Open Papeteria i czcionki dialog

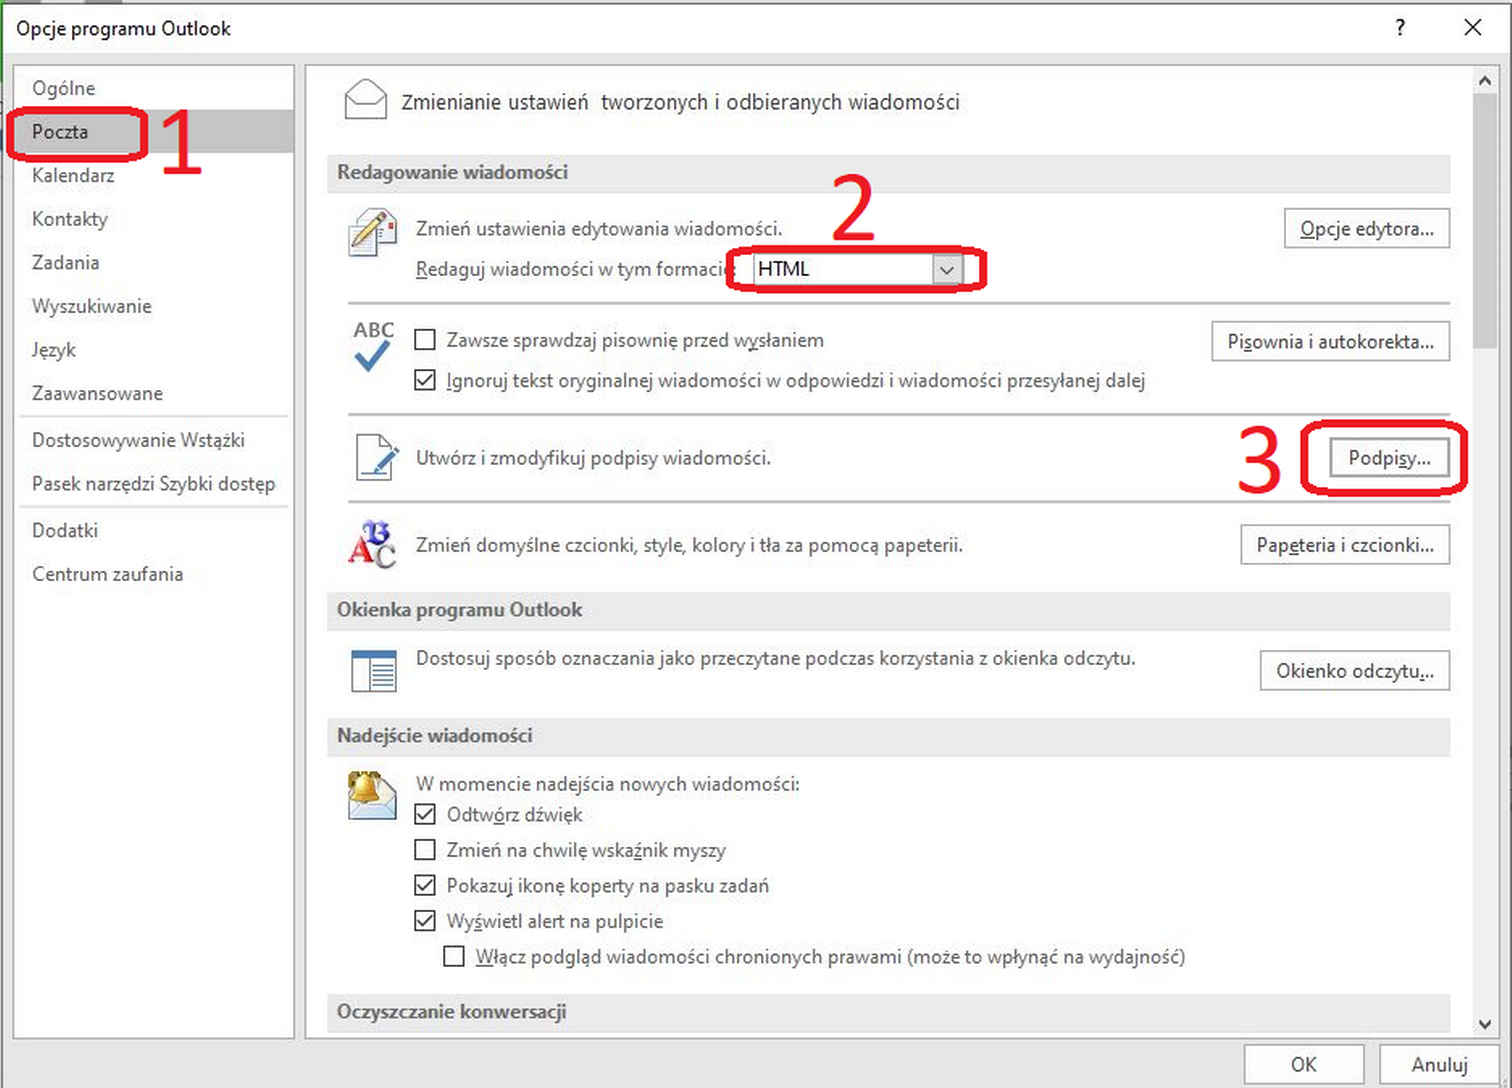[1345, 545]
